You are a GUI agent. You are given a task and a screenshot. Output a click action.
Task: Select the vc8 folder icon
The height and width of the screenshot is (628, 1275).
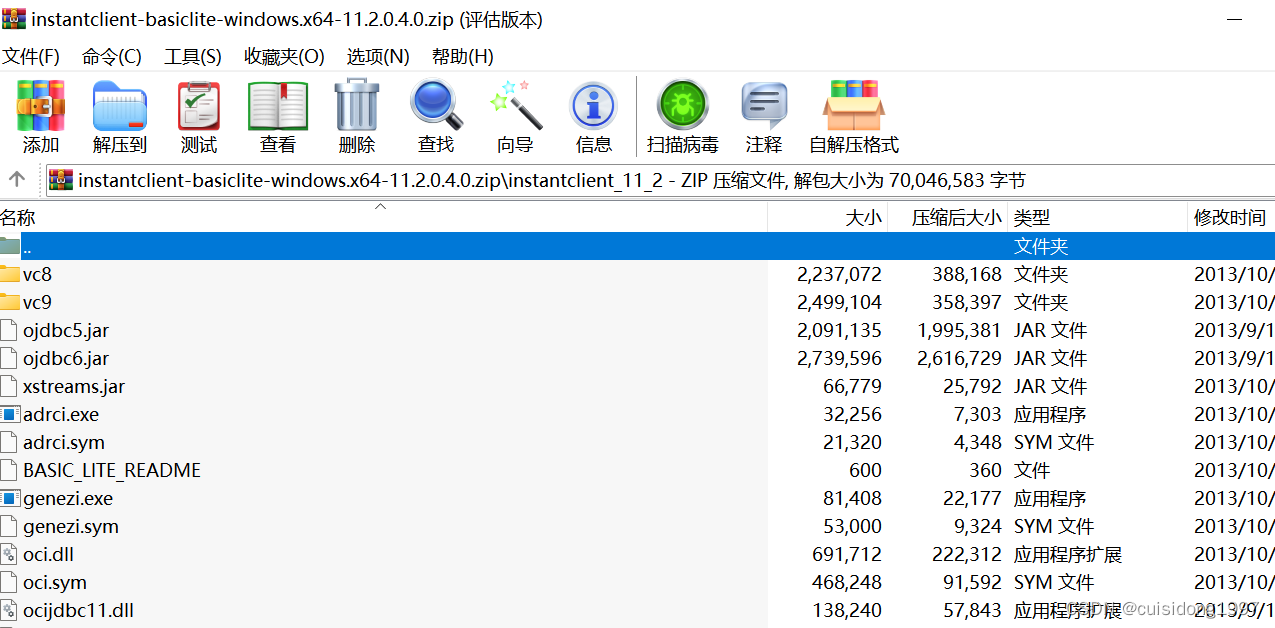tap(10, 274)
